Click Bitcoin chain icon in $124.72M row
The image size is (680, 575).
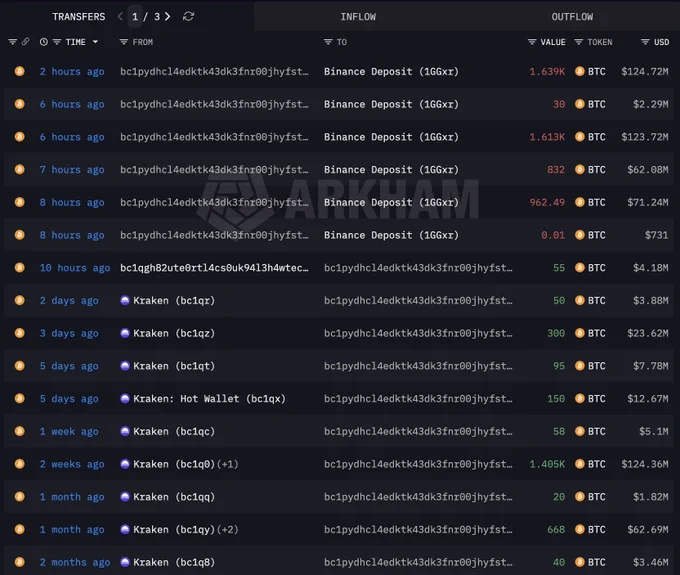[20, 71]
